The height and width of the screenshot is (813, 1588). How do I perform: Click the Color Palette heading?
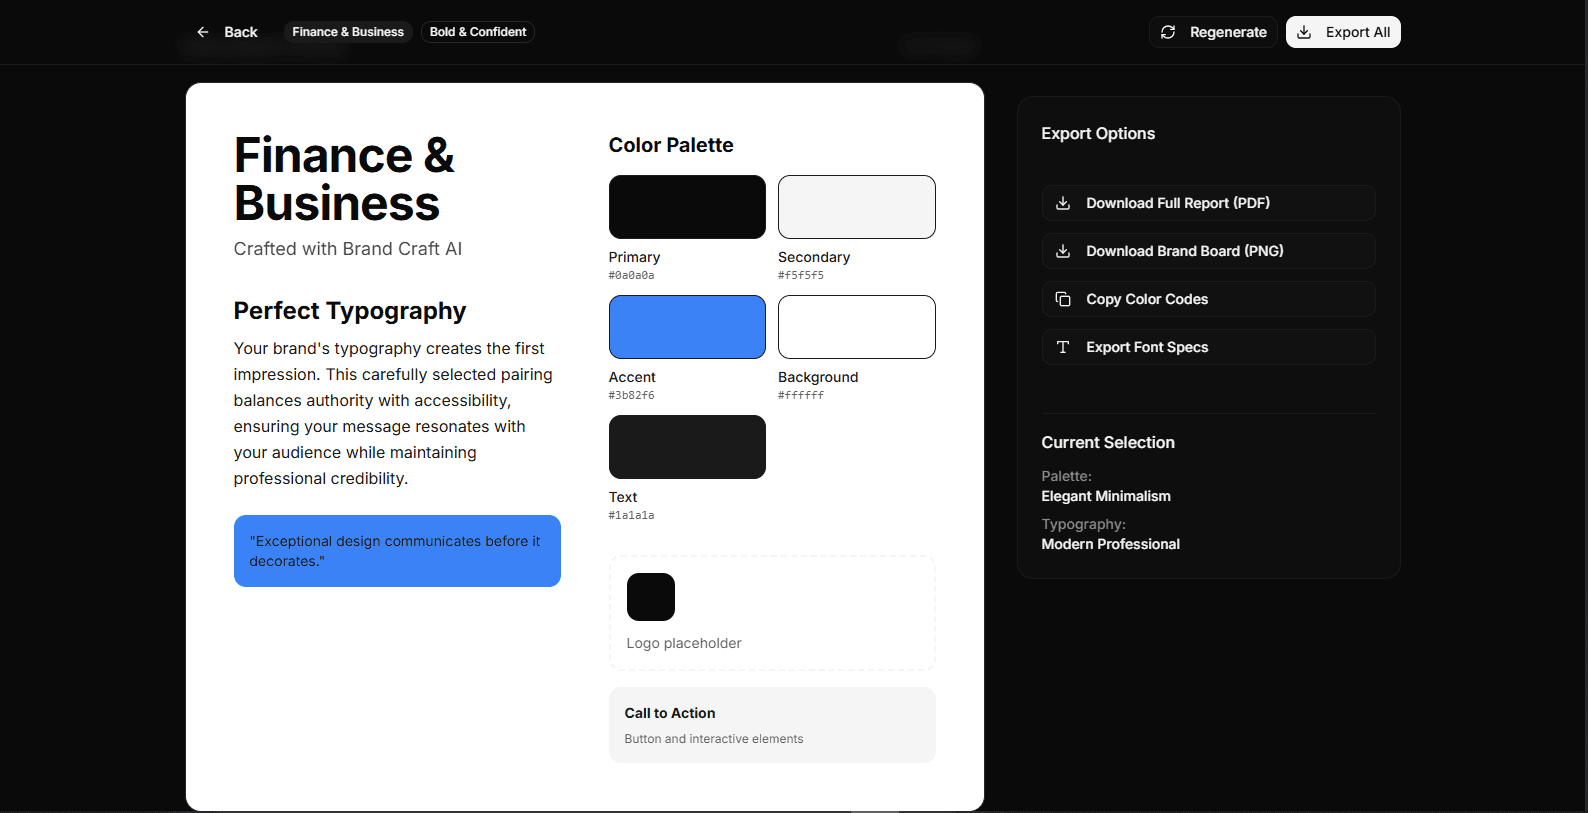click(x=671, y=145)
